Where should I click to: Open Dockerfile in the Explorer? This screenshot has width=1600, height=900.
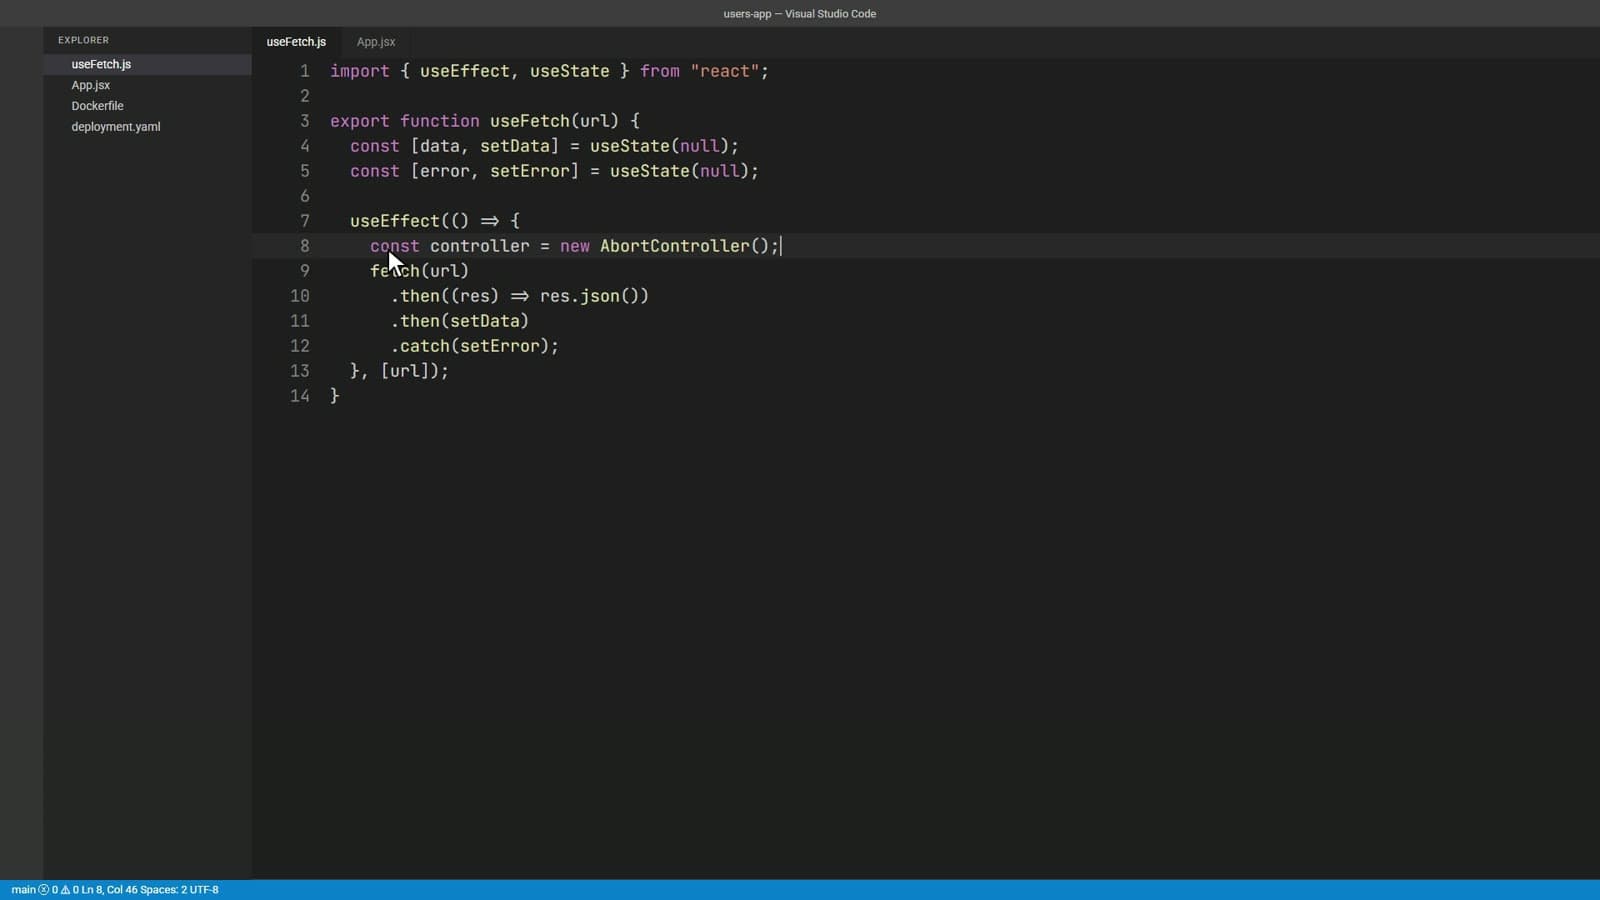147,106
